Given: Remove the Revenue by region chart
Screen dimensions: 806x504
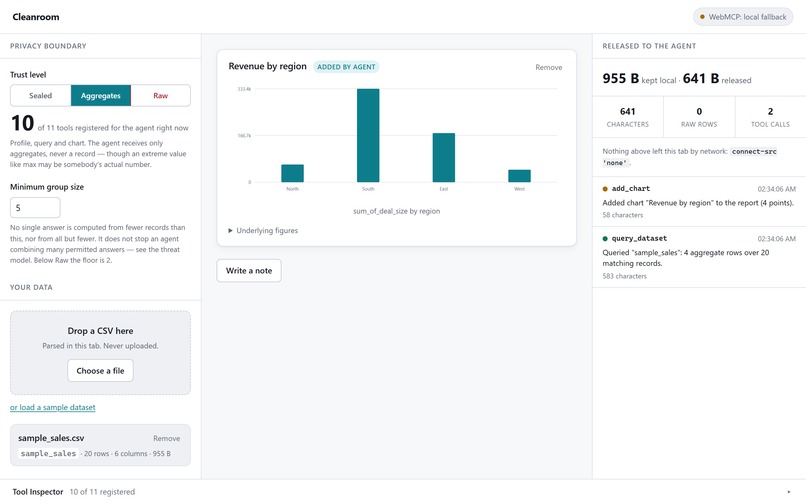Looking at the screenshot, I should [x=548, y=67].
